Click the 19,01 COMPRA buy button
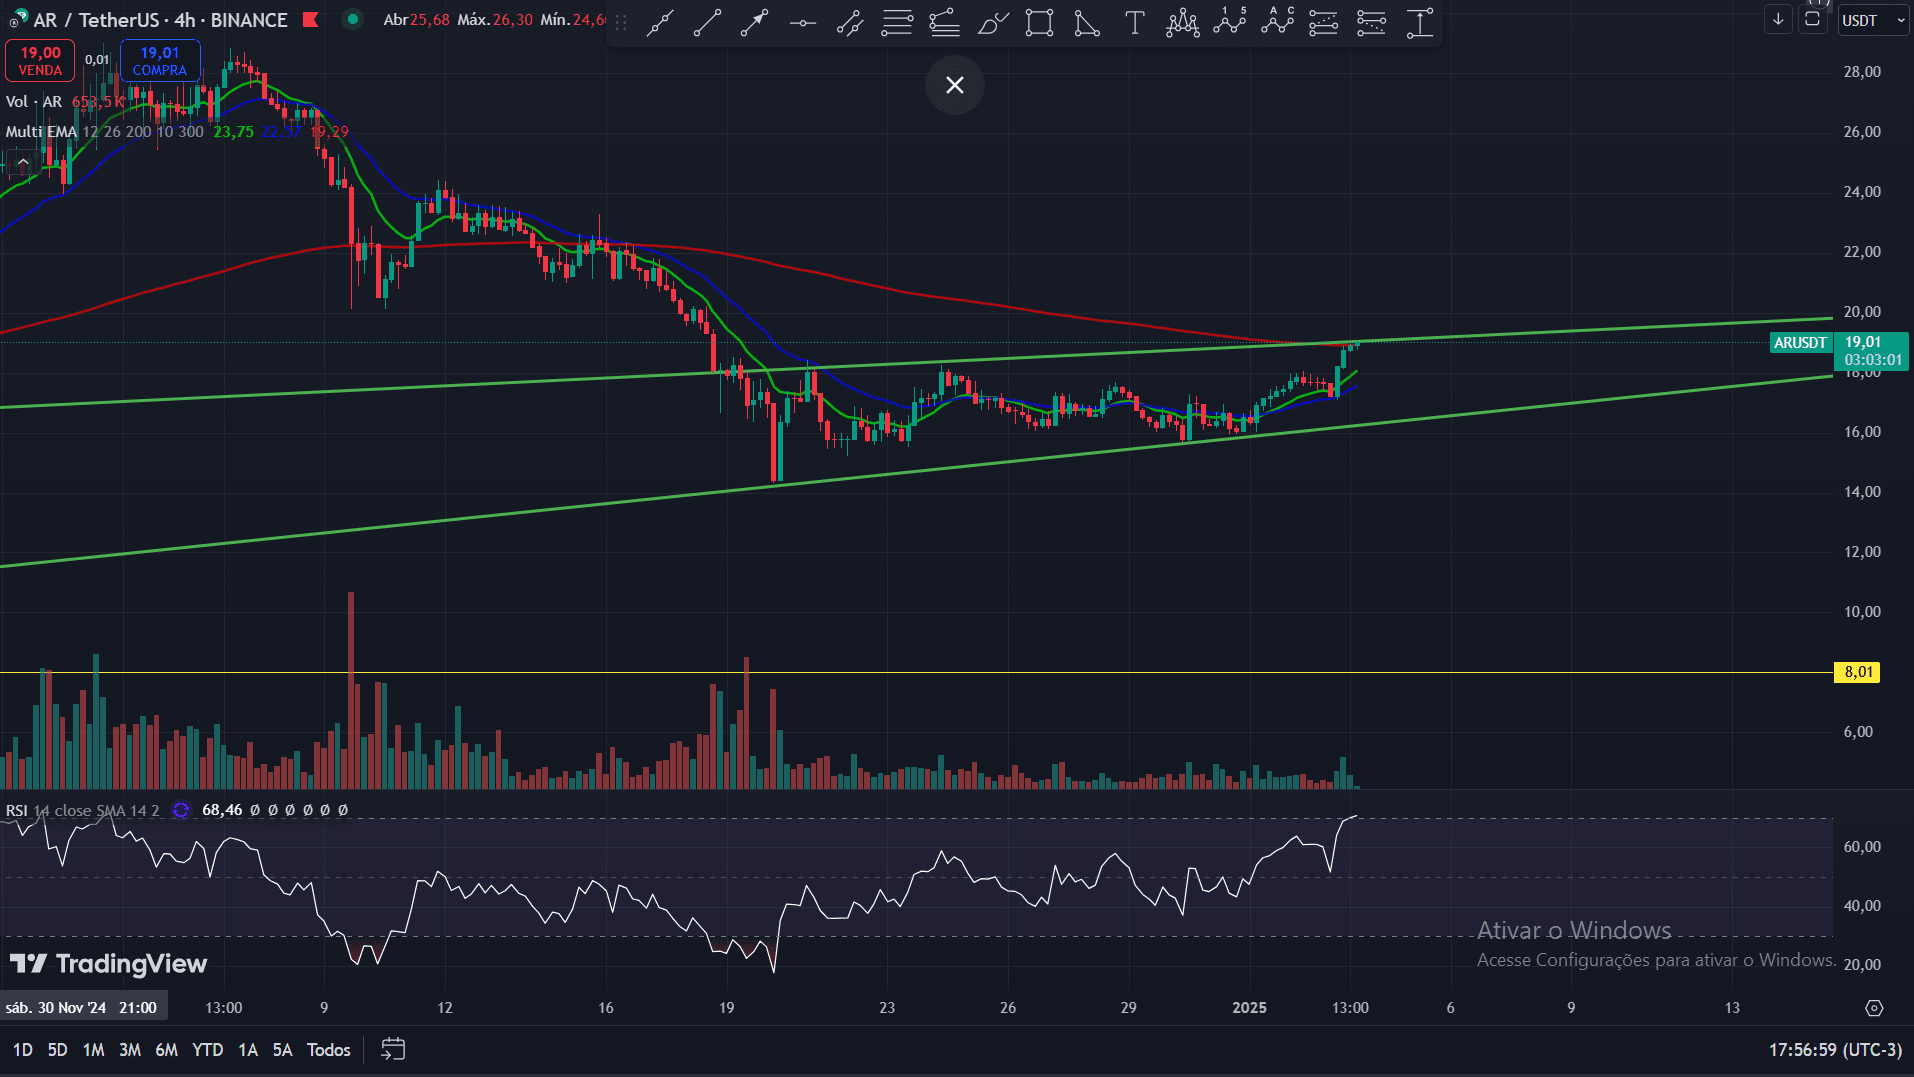 [x=160, y=61]
